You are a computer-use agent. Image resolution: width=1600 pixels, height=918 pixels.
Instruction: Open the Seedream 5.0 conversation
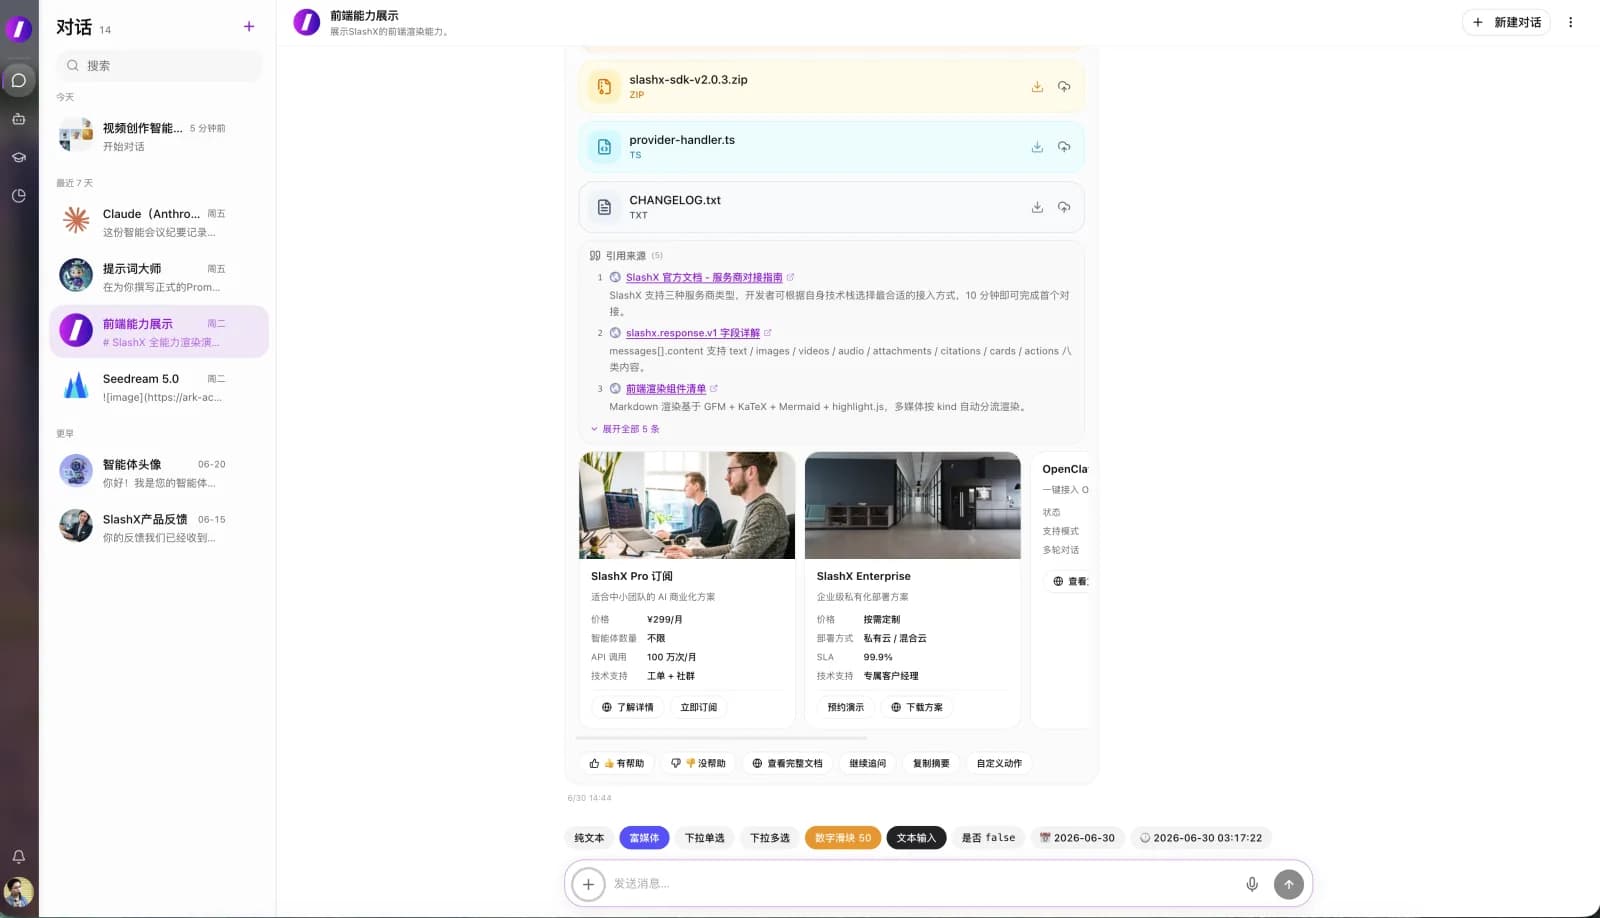coord(159,387)
